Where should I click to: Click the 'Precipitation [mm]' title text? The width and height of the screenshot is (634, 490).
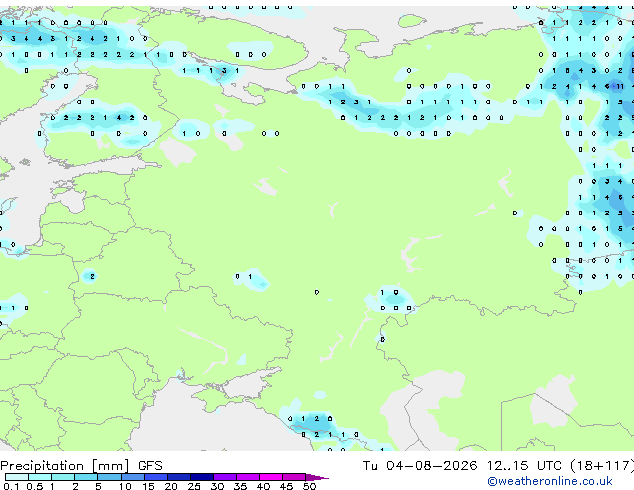point(65,466)
